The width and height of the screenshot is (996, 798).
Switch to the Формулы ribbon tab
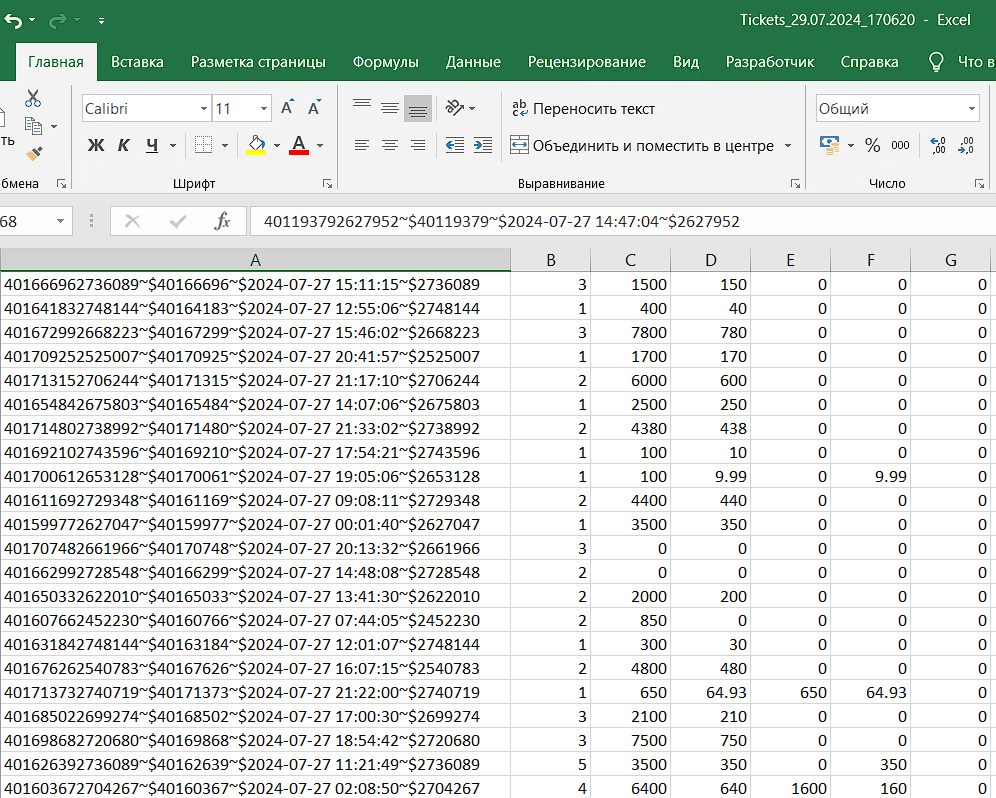click(x=385, y=62)
